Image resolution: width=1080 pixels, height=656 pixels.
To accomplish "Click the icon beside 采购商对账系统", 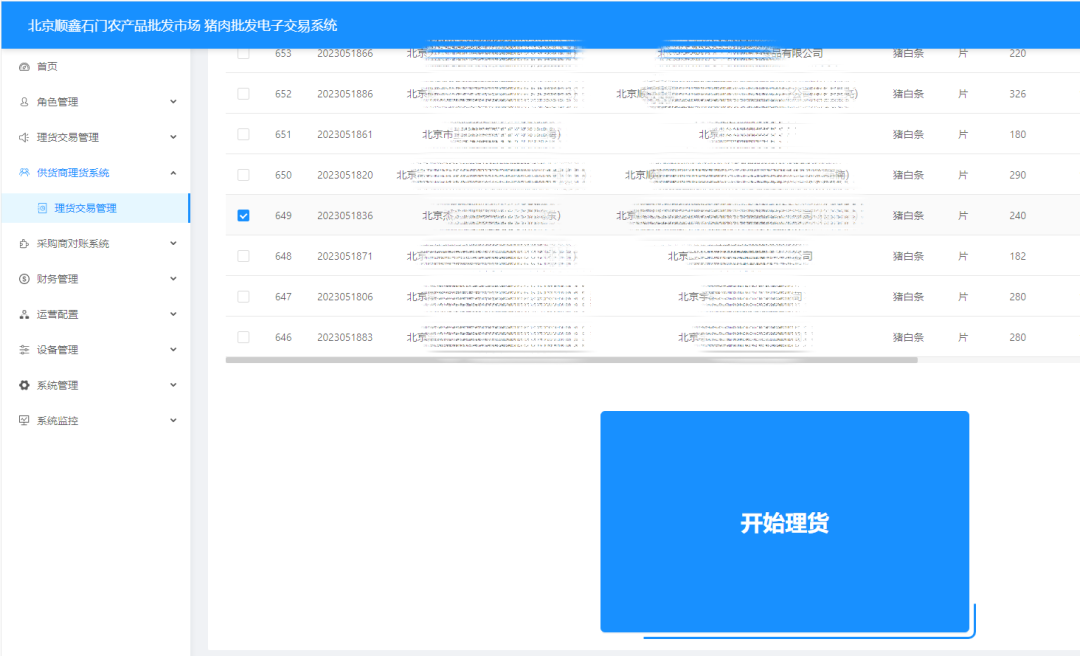I will (x=24, y=243).
